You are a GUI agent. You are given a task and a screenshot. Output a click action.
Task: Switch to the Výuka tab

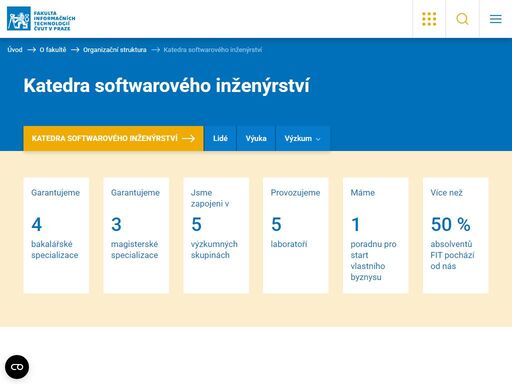coord(256,138)
